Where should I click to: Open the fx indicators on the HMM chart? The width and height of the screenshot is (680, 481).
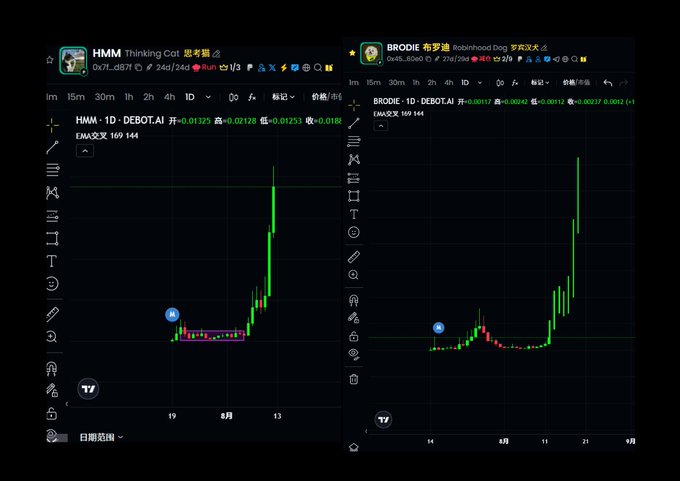[252, 97]
